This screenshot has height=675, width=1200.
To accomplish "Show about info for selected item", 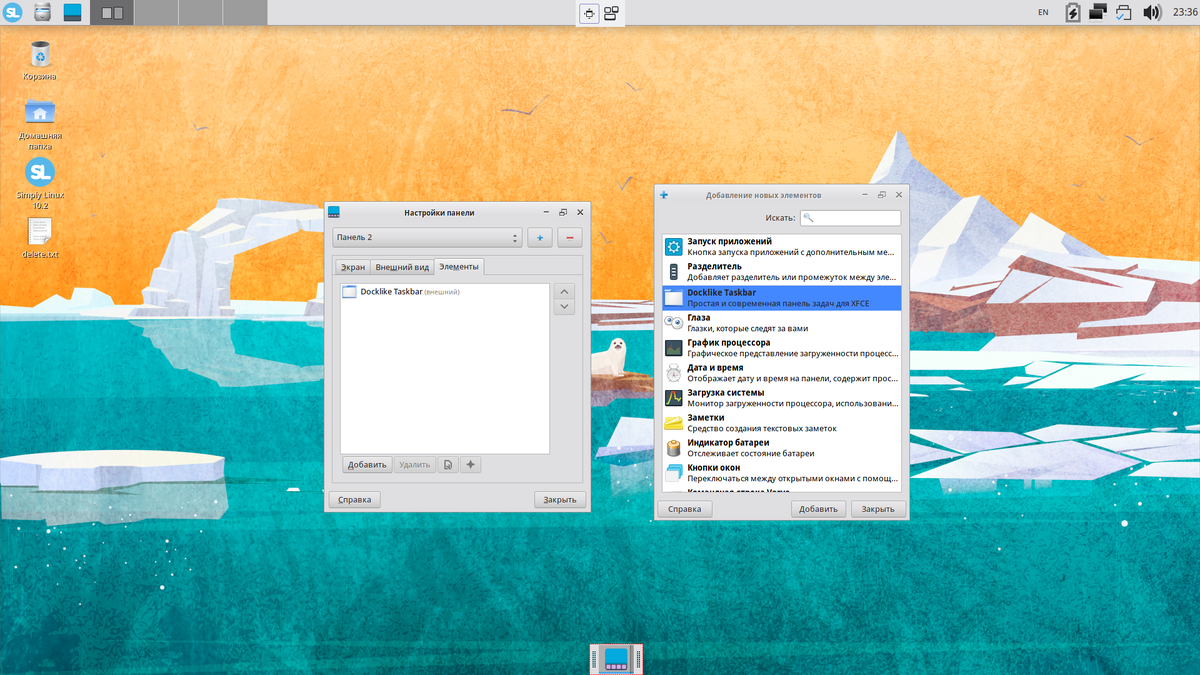I will click(471, 465).
